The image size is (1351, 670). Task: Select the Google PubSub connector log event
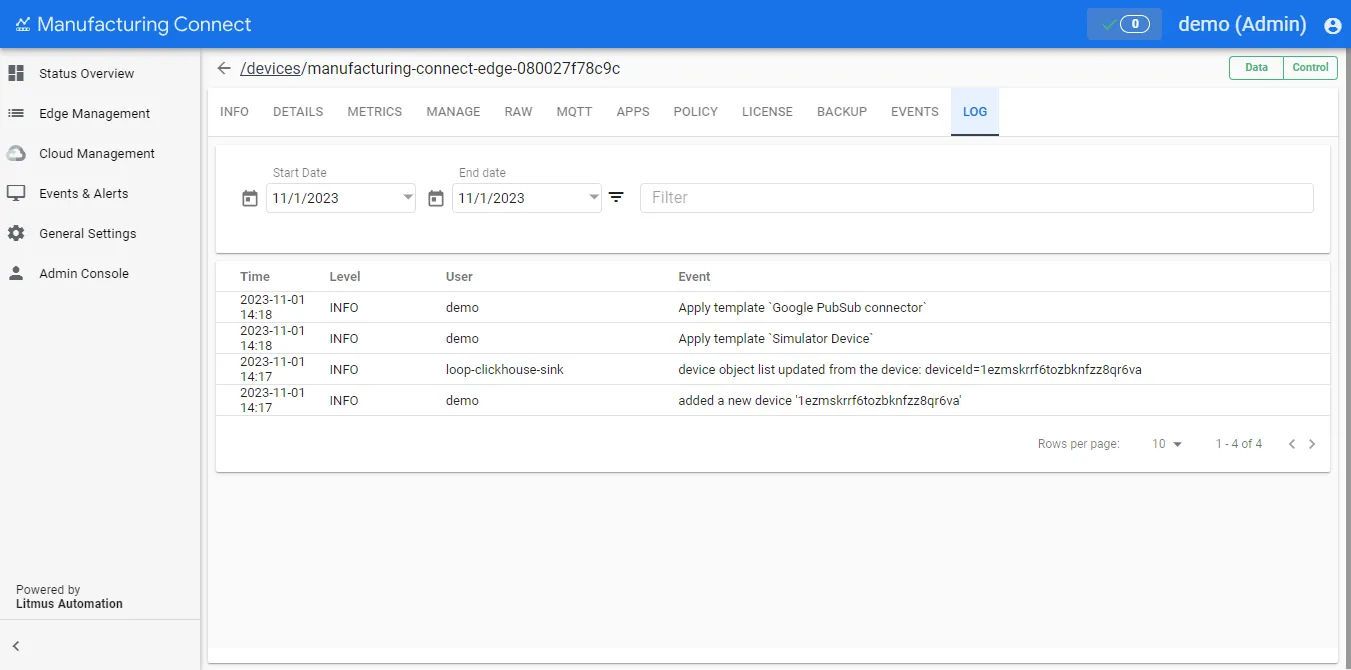[802, 308]
